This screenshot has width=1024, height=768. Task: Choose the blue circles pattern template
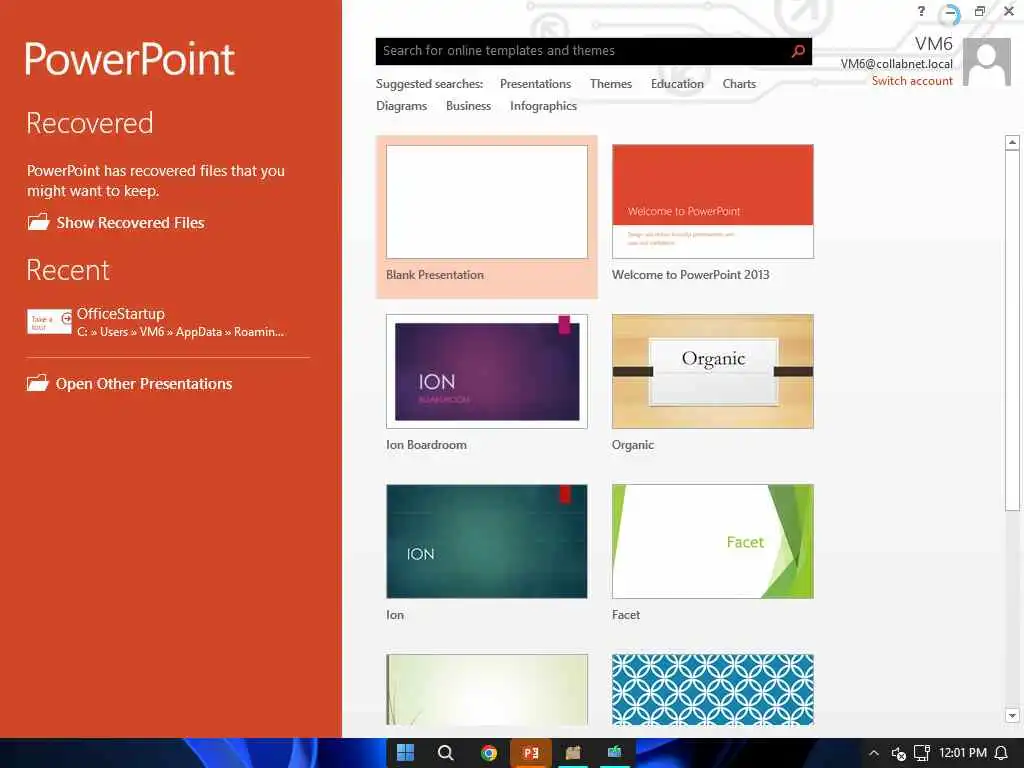coord(712,690)
